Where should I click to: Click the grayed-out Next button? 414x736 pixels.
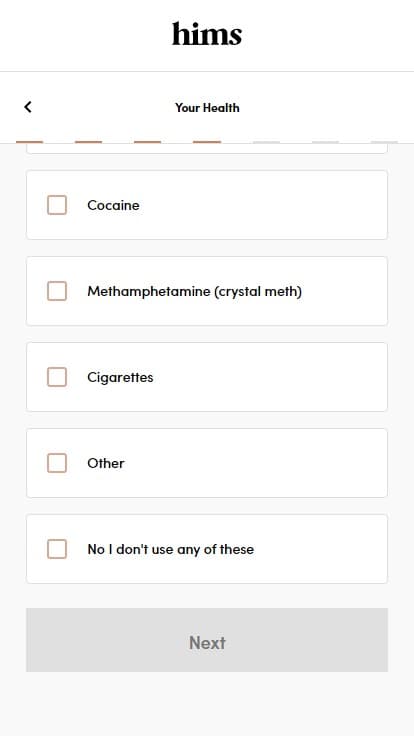pyautogui.click(x=207, y=640)
